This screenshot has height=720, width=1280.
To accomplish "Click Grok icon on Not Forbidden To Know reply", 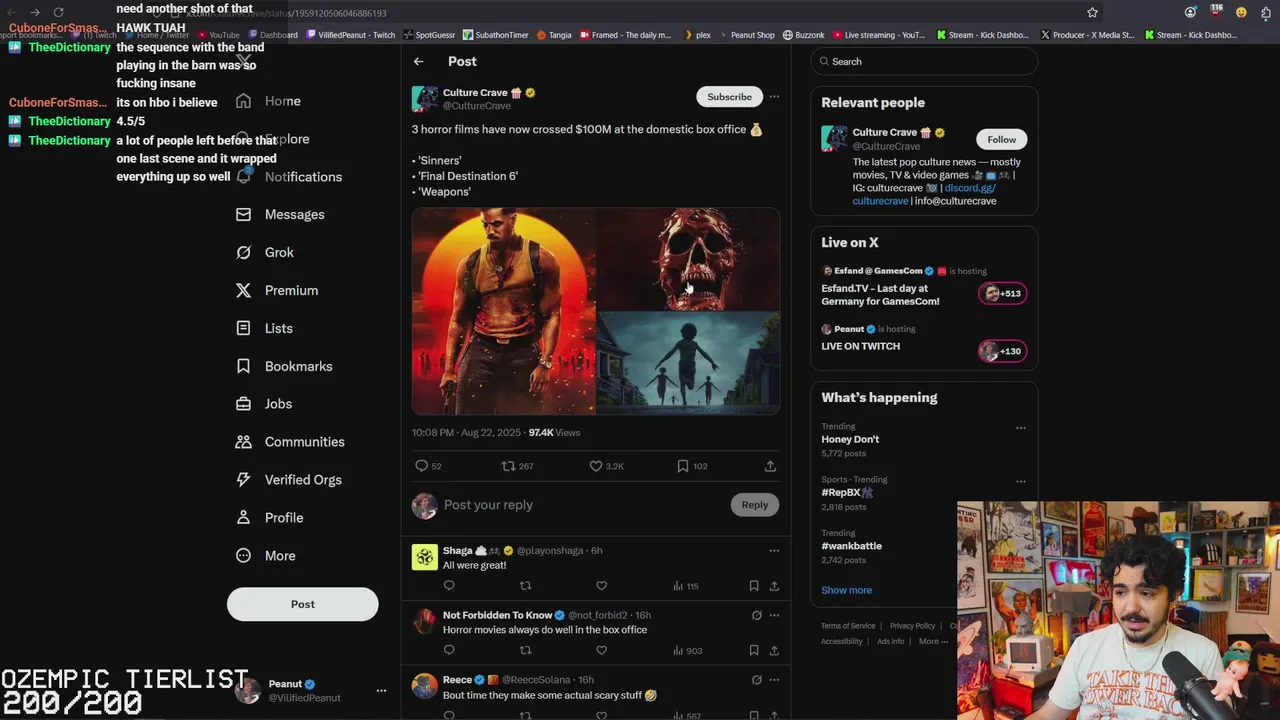I will point(757,616).
